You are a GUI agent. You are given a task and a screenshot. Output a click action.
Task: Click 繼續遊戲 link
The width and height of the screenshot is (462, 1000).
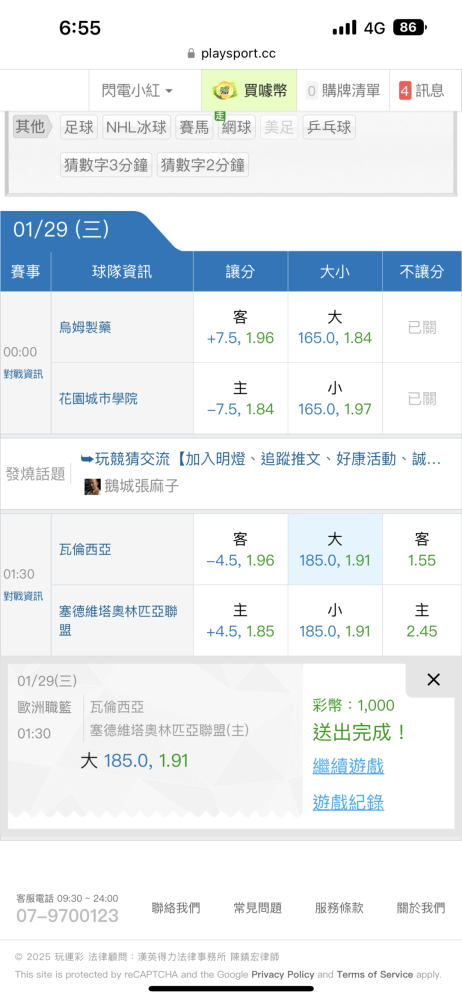click(348, 765)
